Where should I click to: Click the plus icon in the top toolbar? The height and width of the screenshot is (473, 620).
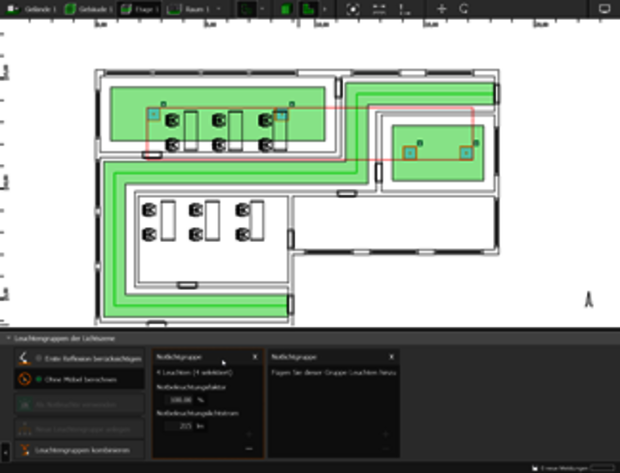coord(442,8)
